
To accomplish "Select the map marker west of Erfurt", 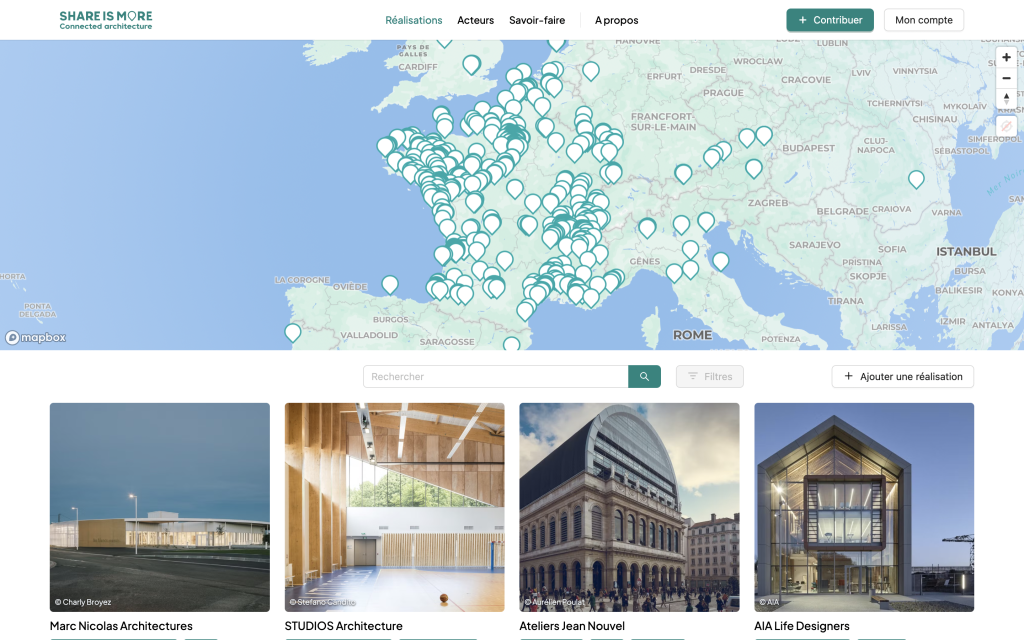I will coord(590,70).
